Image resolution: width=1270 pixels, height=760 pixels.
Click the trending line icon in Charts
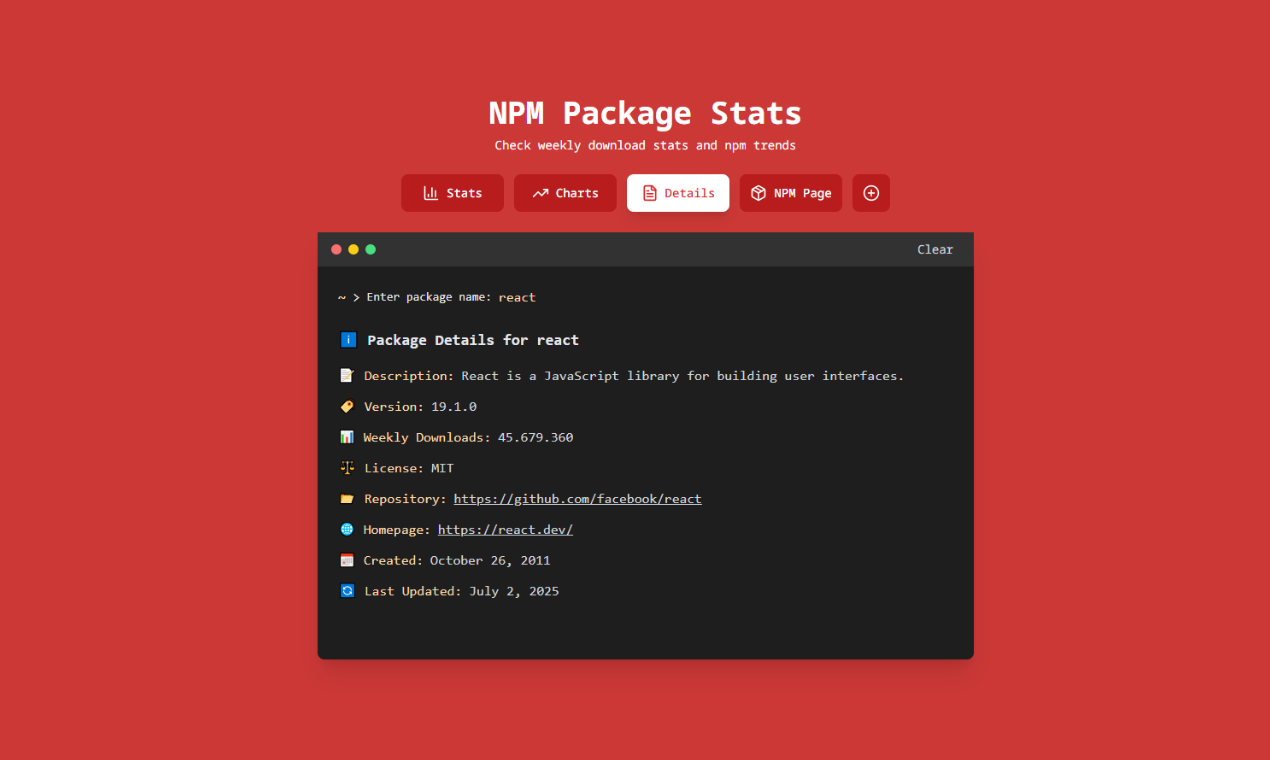click(x=540, y=193)
